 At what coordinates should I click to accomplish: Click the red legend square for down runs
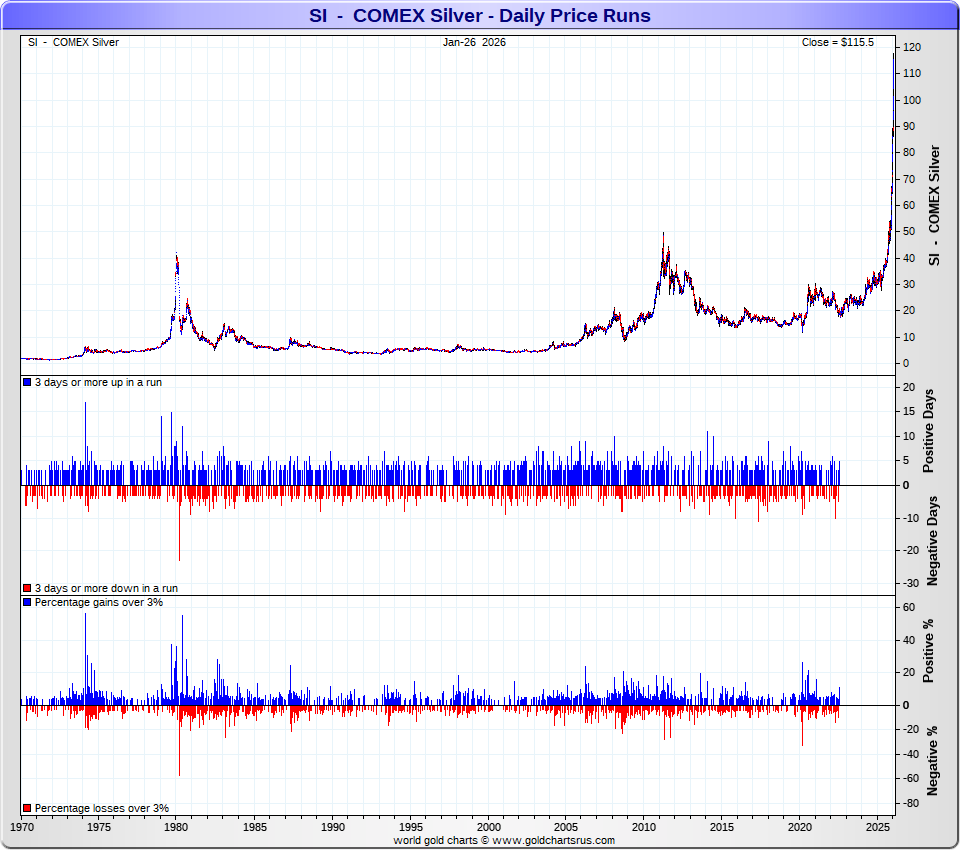coord(27,589)
